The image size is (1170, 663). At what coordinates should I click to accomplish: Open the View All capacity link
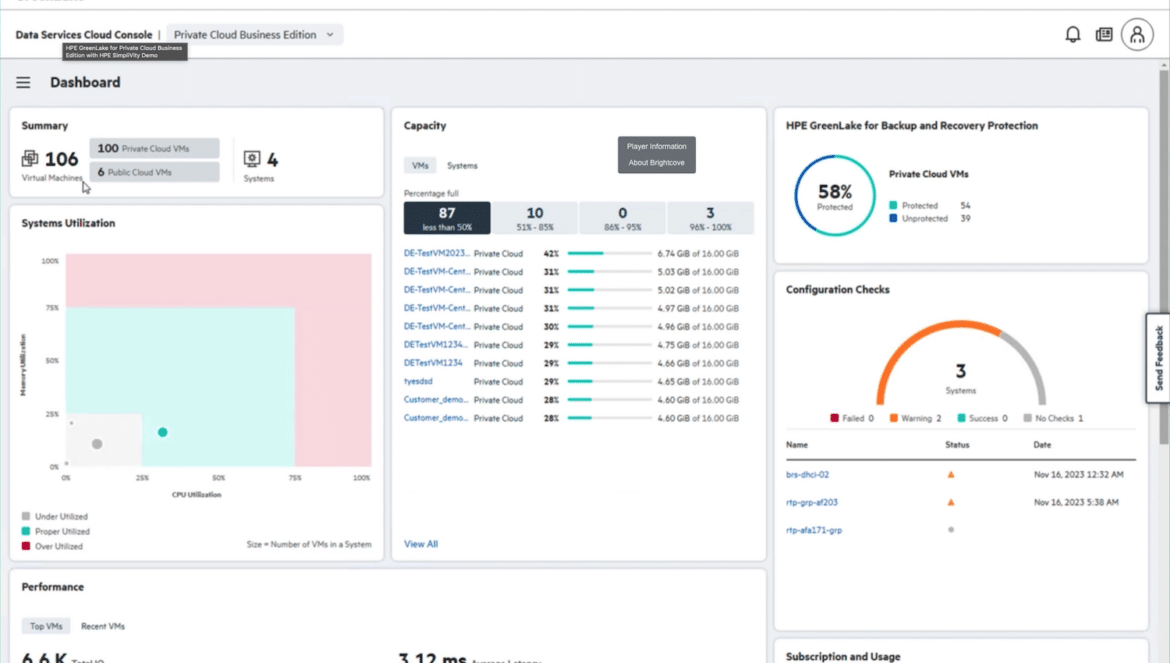tap(421, 544)
